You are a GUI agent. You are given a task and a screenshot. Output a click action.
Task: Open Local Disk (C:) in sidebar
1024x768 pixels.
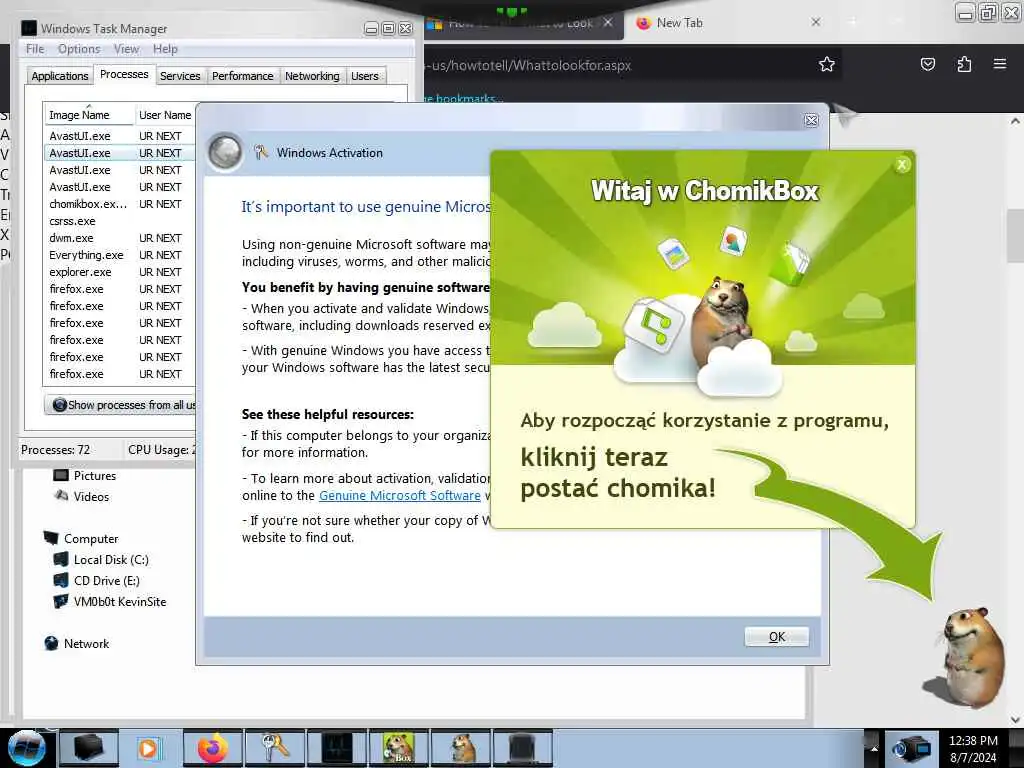tap(101, 560)
